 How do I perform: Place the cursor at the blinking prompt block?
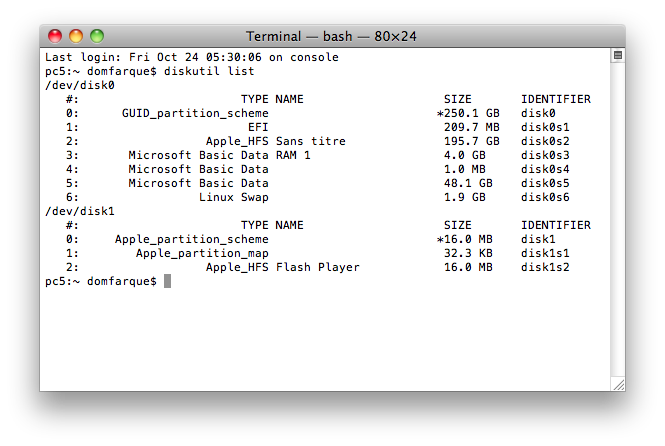click(x=168, y=281)
